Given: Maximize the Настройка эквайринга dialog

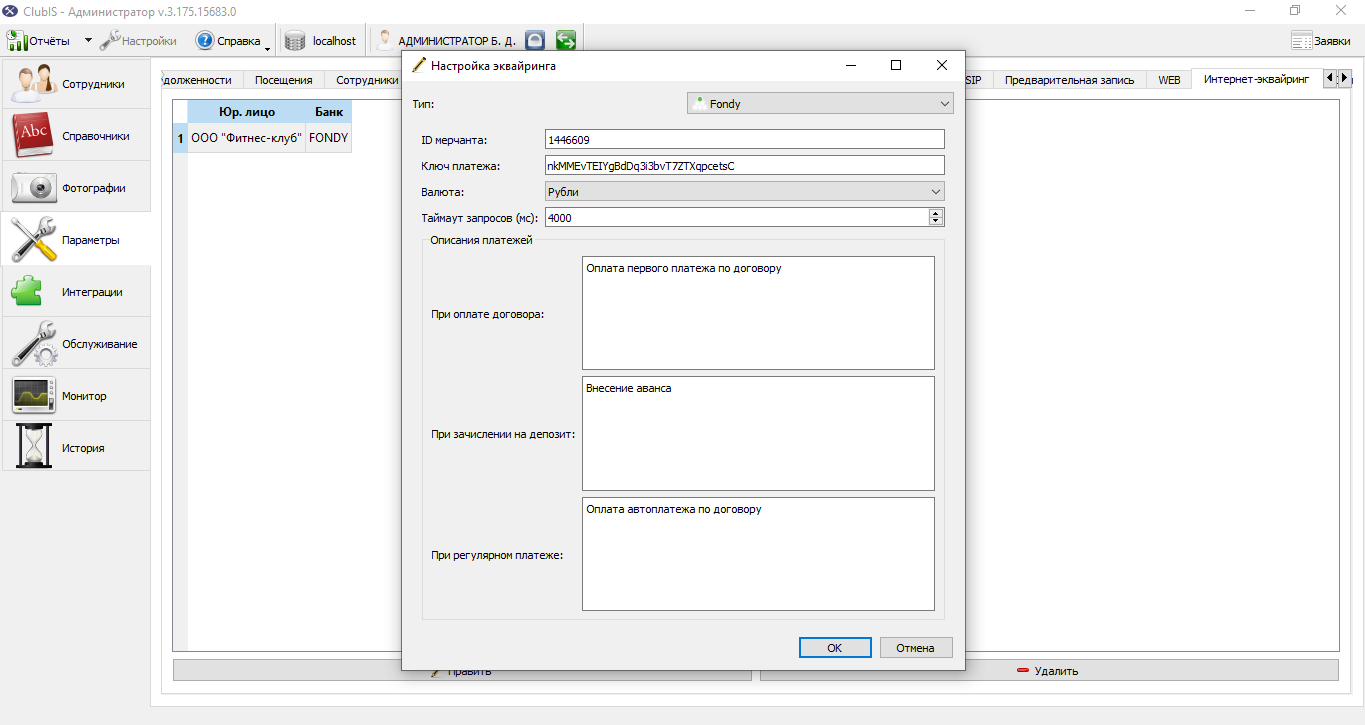Looking at the screenshot, I should tap(896, 66).
